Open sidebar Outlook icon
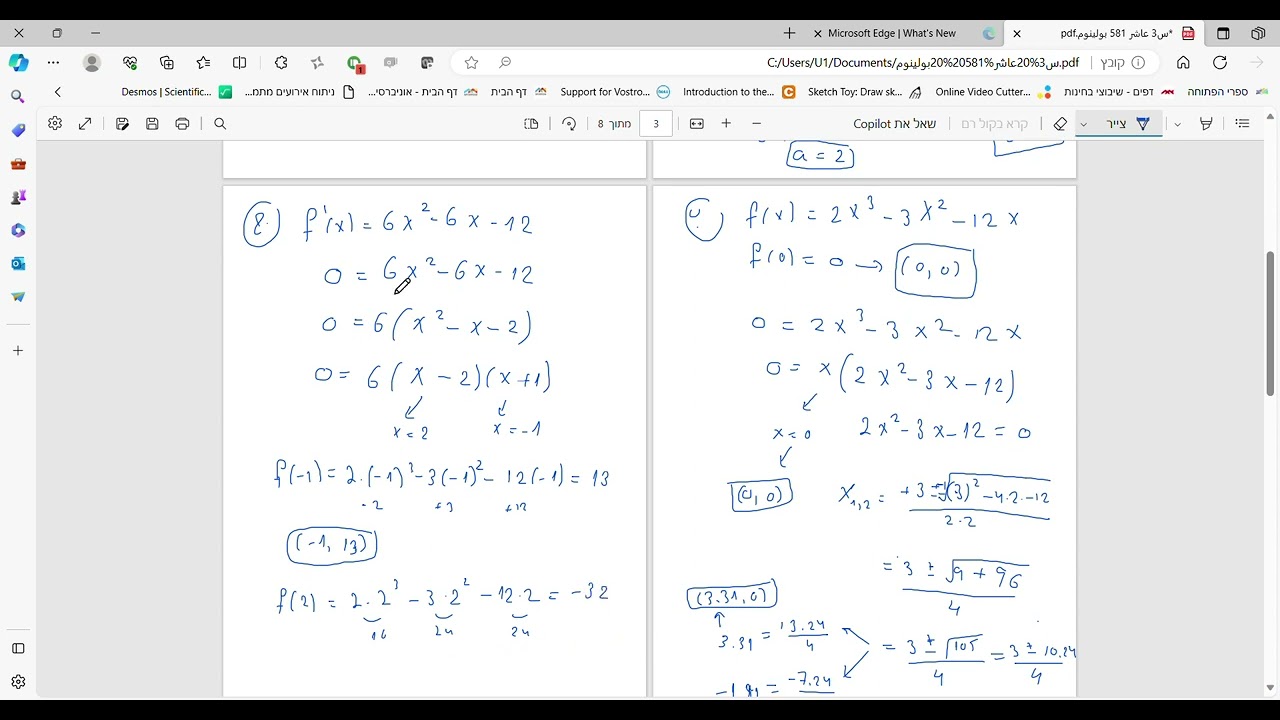This screenshot has height=720, width=1280. pos(18,264)
